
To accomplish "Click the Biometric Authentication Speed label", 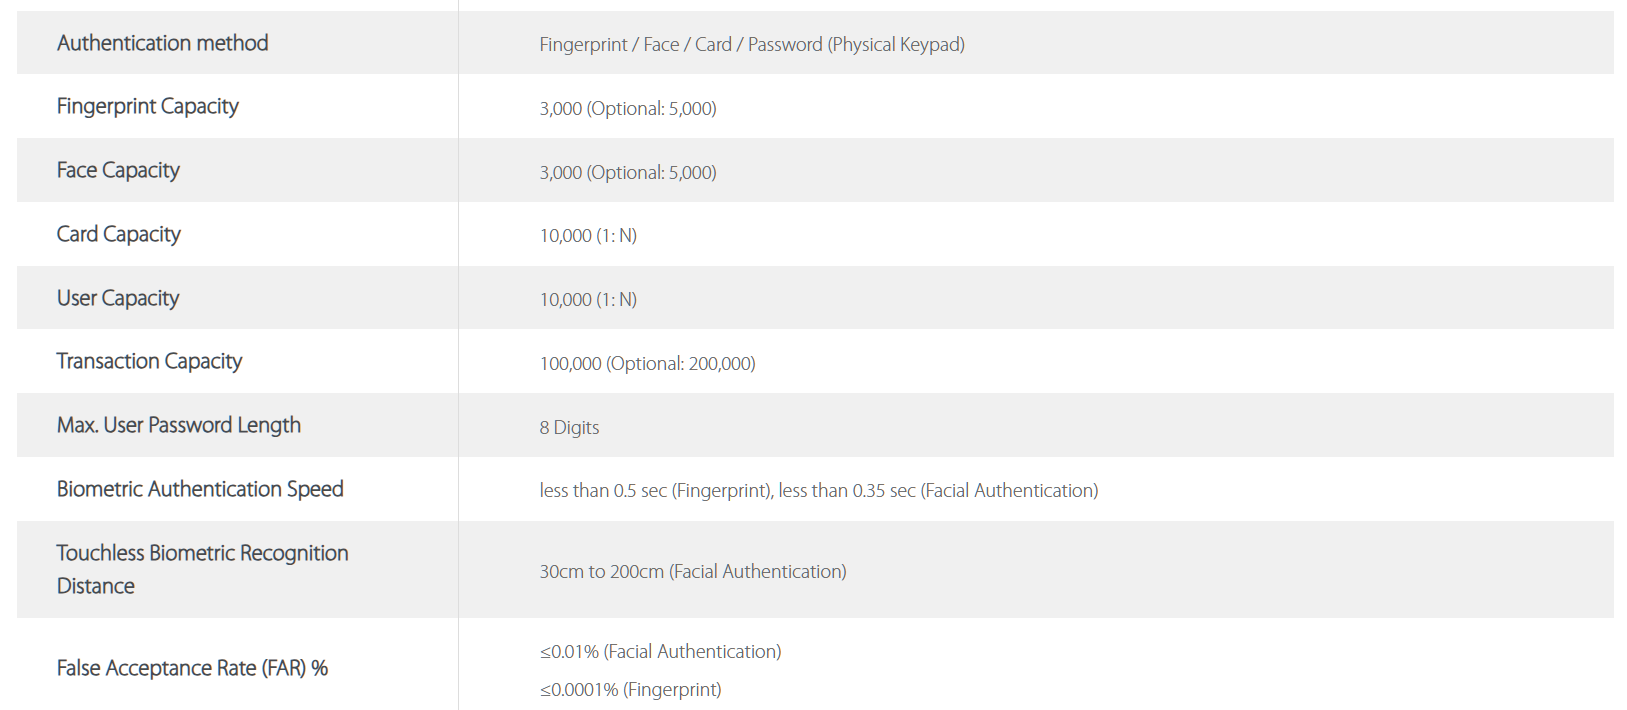I will point(200,489).
